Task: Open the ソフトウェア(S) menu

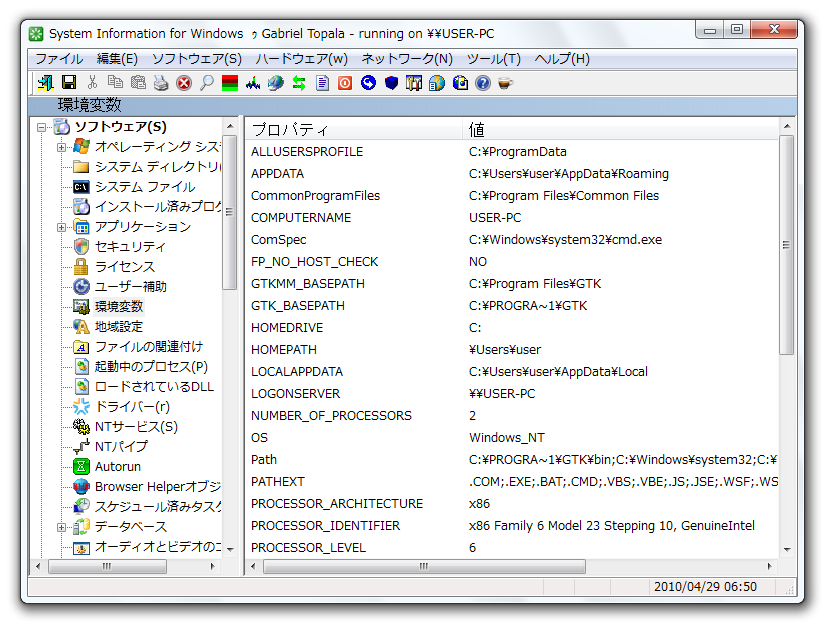Action: point(196,59)
